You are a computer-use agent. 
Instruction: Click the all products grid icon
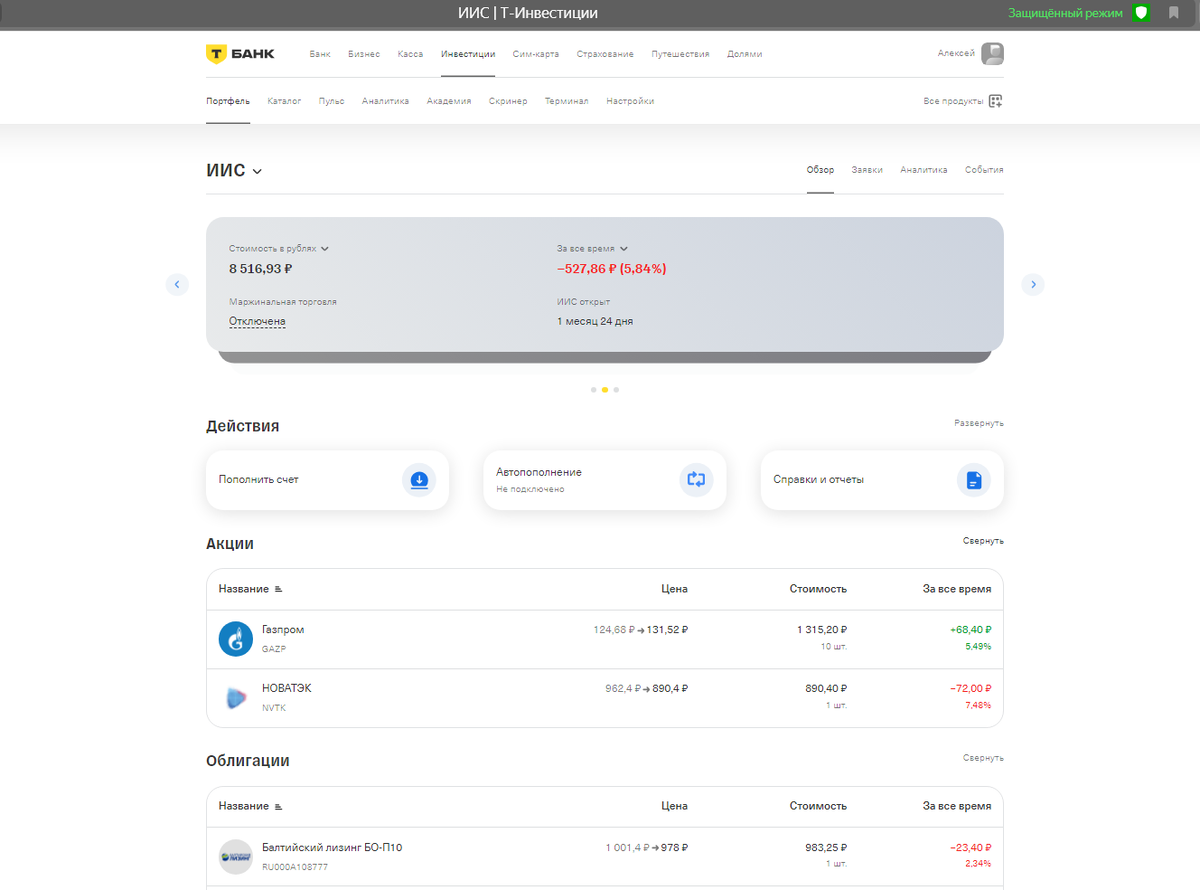click(995, 101)
